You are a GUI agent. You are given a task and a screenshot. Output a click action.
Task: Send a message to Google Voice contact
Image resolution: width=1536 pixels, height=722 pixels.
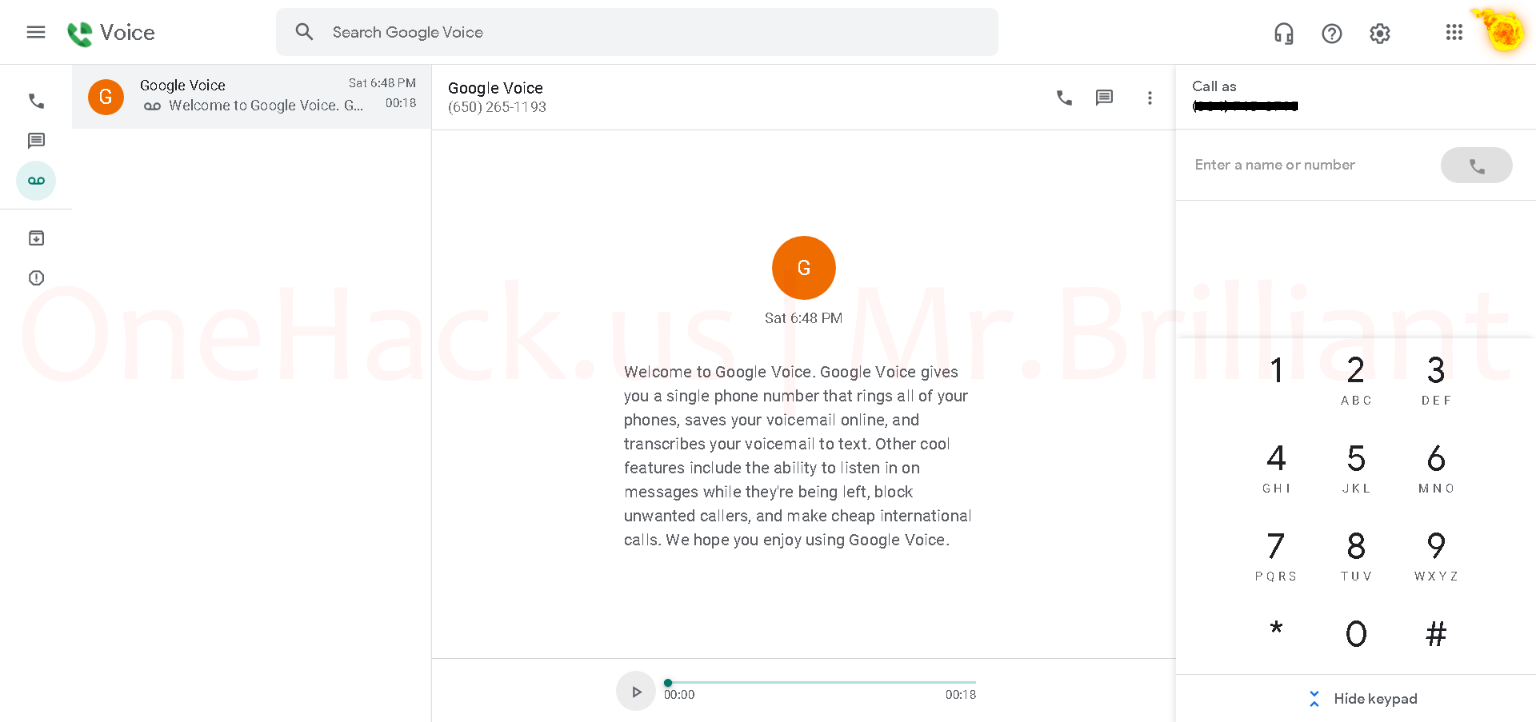tap(1104, 98)
